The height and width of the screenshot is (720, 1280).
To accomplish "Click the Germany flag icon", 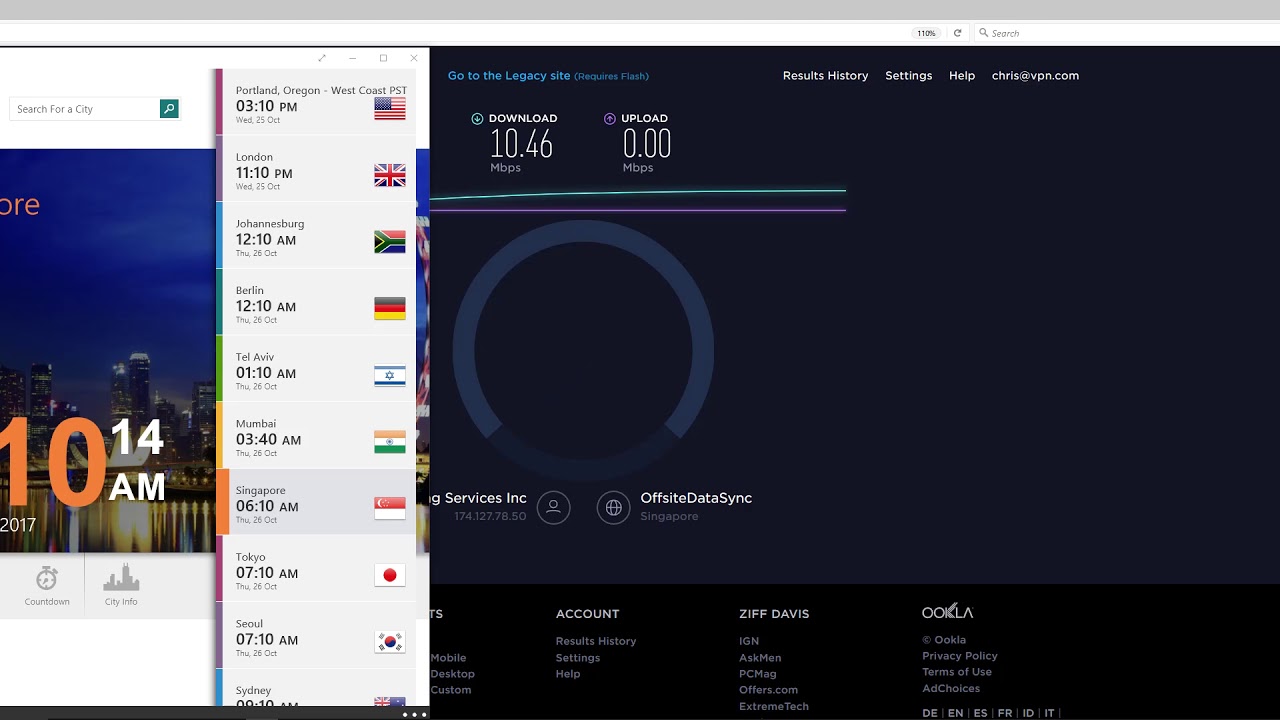I will click(x=390, y=308).
